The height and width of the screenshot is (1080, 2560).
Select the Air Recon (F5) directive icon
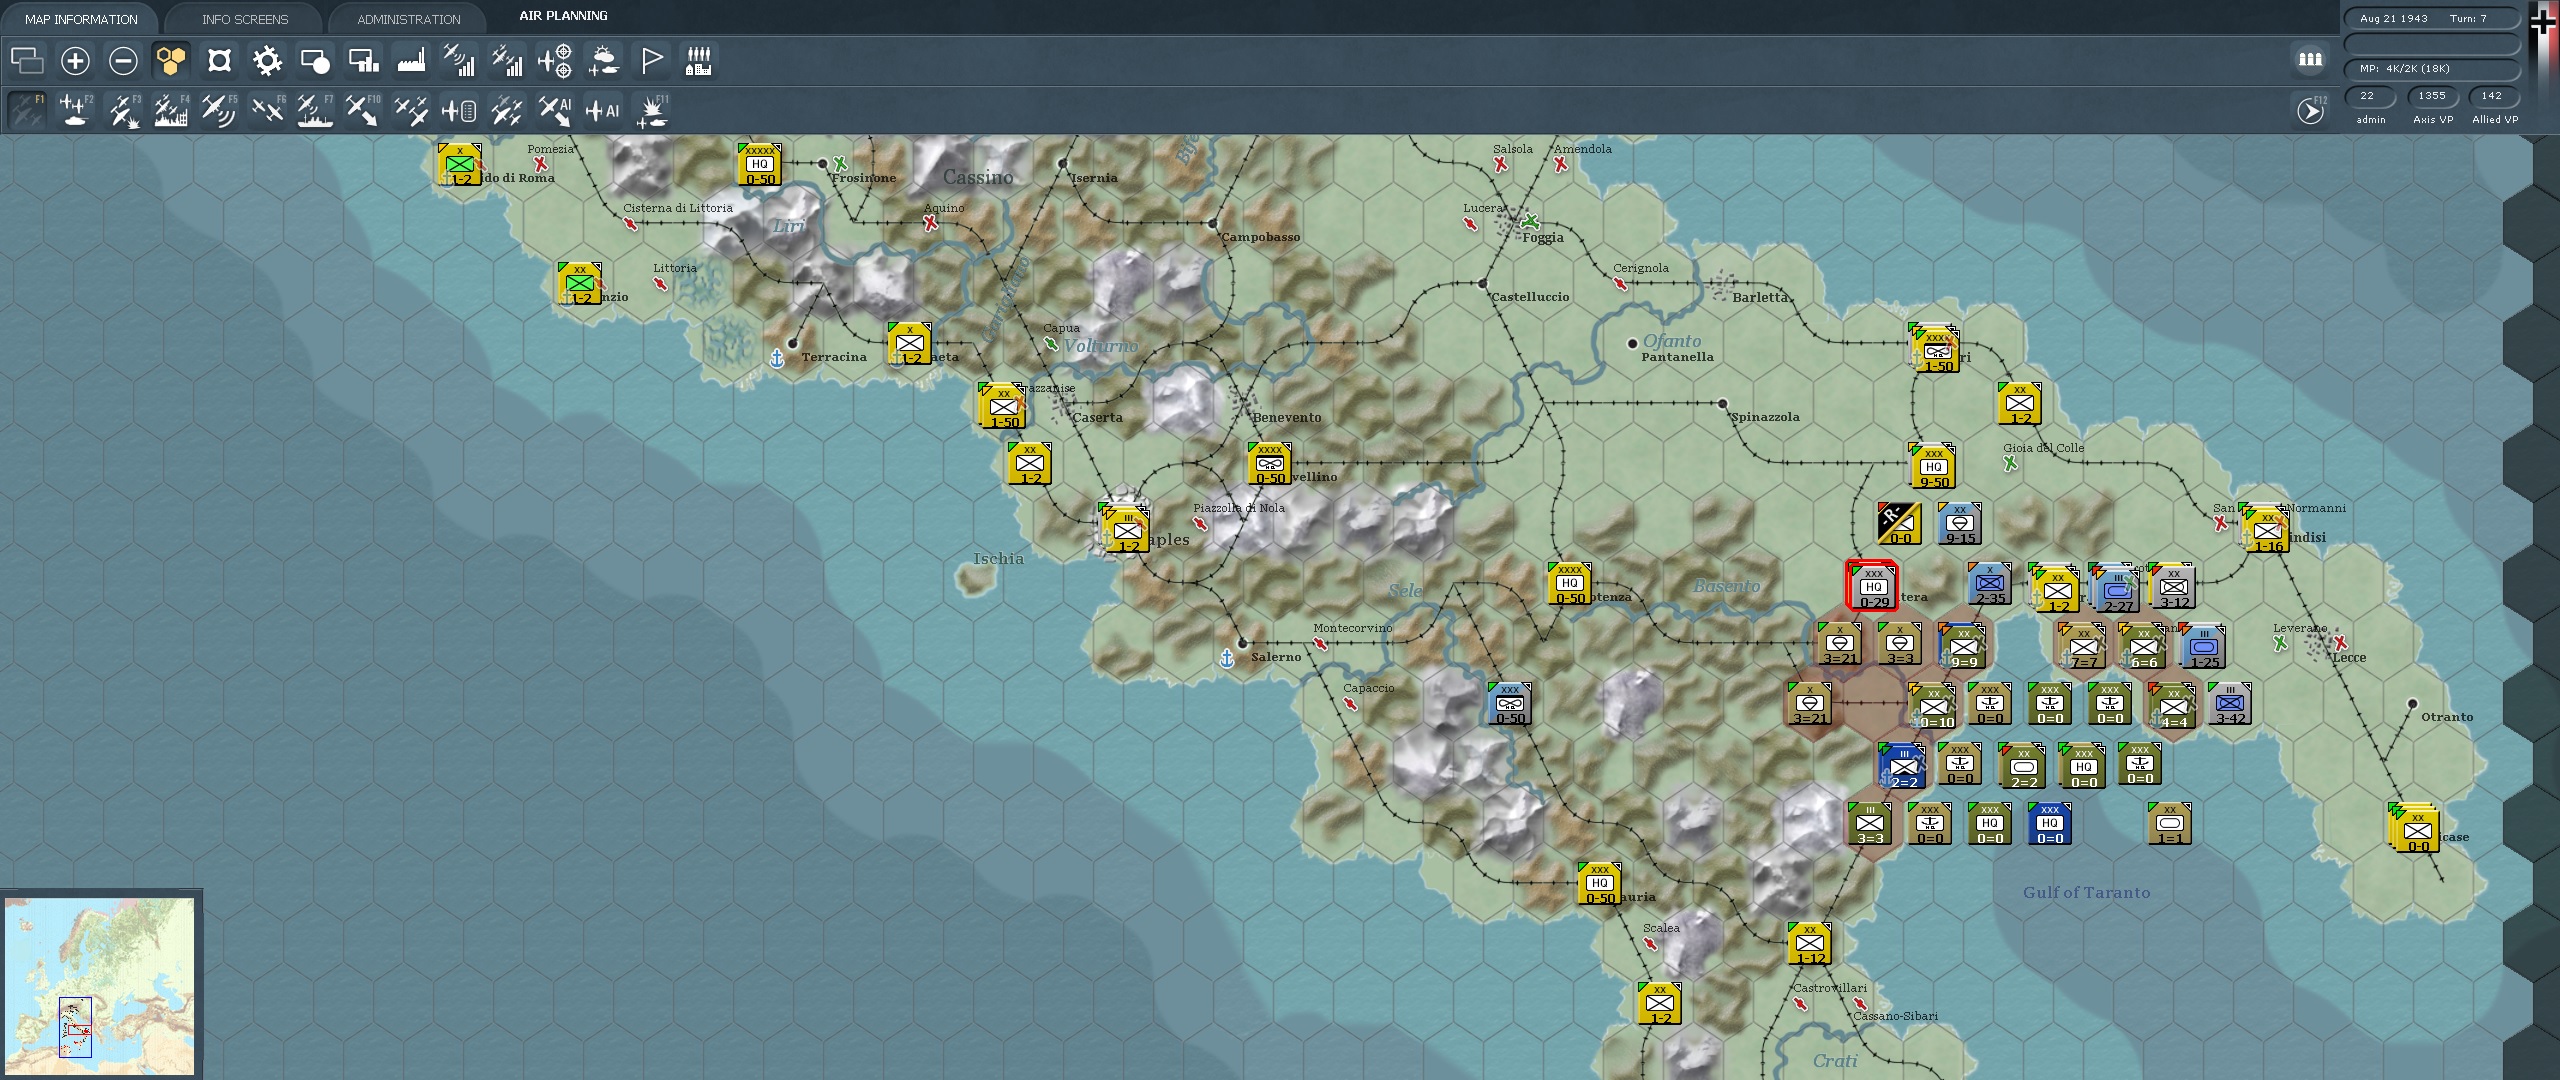pos(219,110)
